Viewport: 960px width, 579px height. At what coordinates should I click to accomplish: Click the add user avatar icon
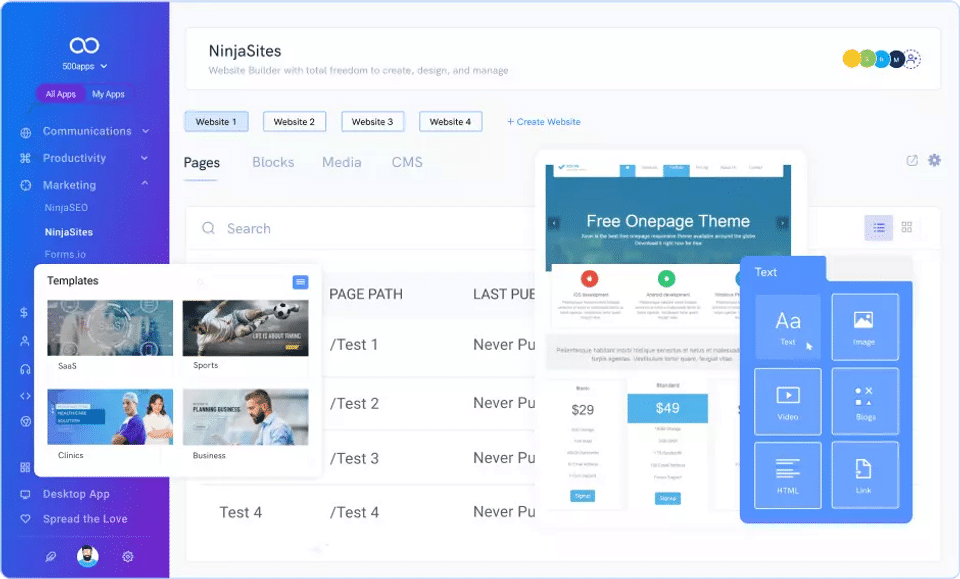[x=912, y=59]
